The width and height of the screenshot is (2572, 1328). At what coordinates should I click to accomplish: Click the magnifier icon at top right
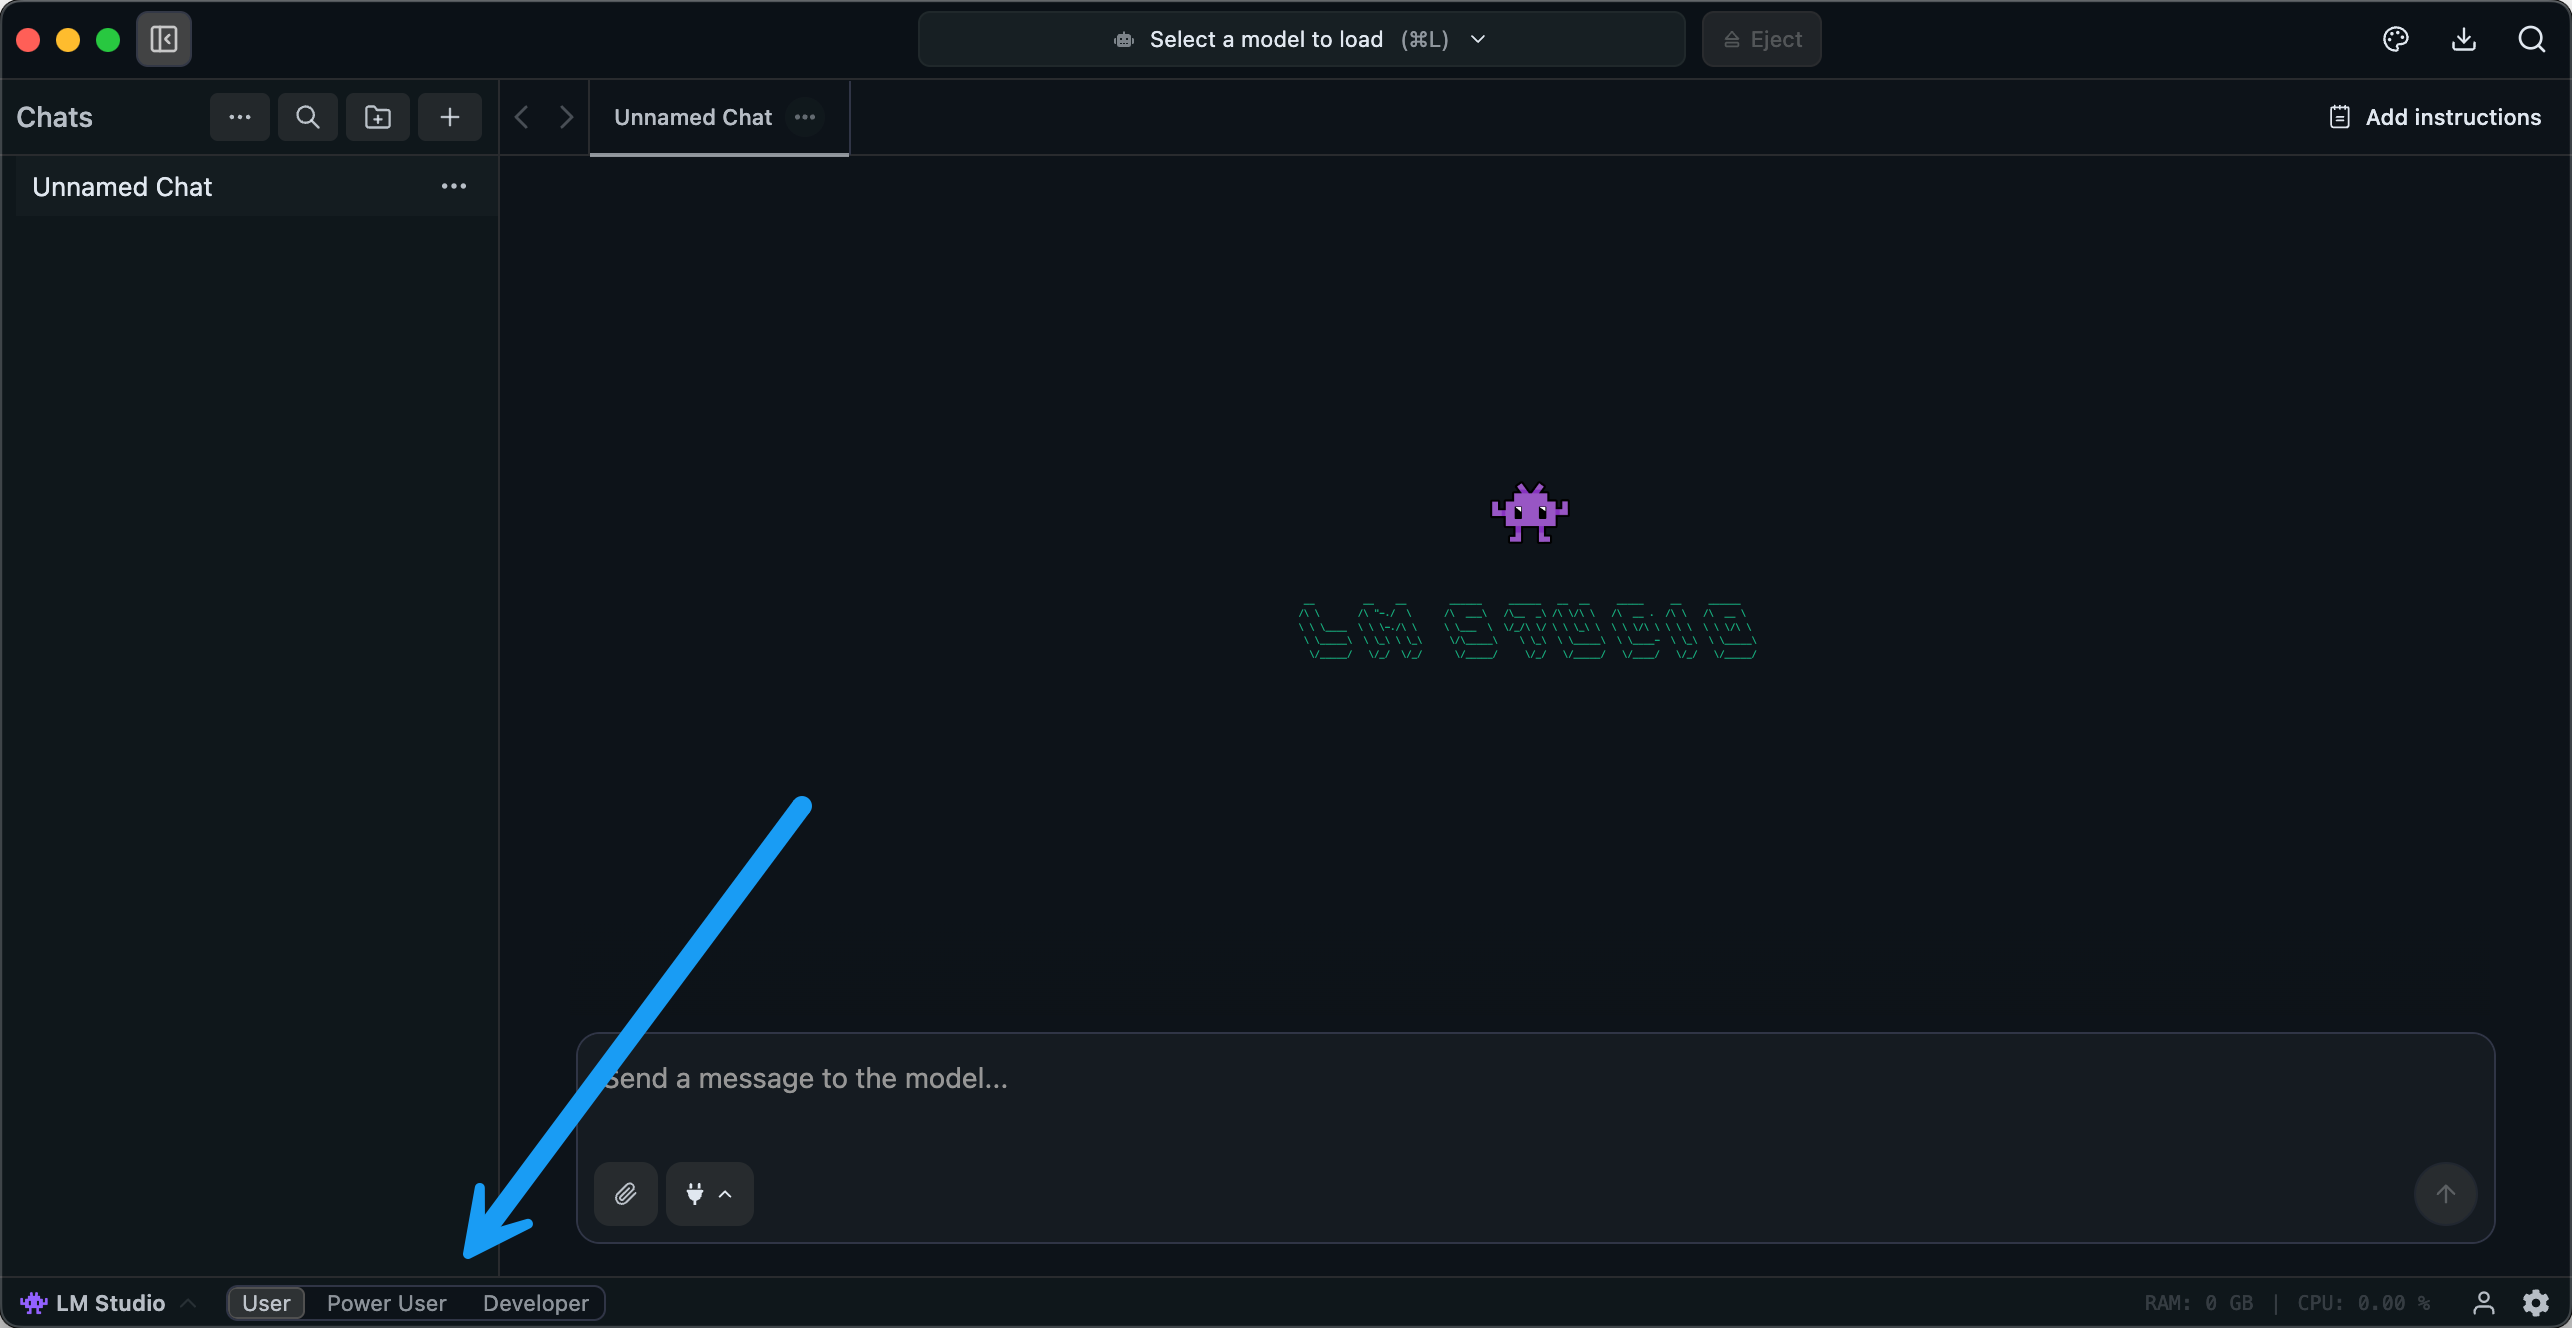(2531, 39)
